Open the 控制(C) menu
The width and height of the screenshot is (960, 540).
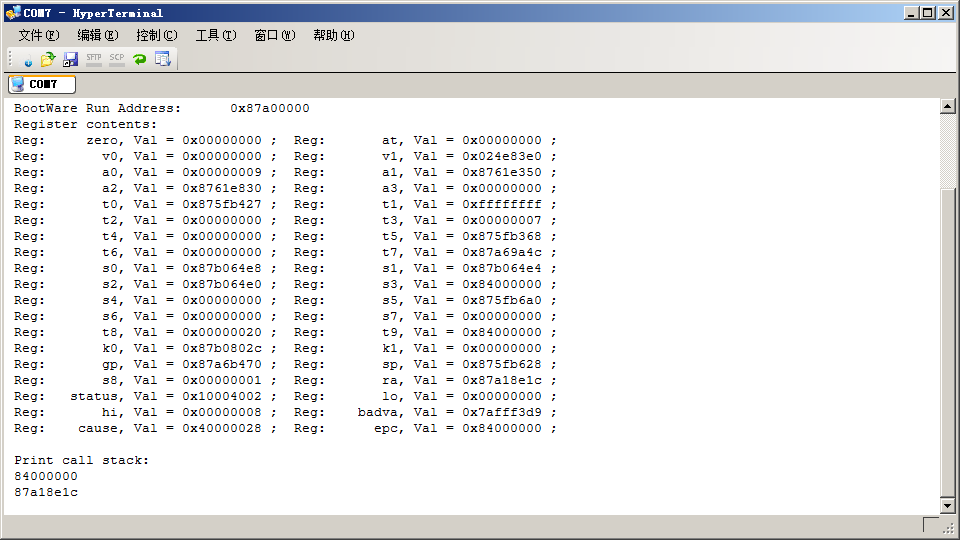[x=157, y=36]
